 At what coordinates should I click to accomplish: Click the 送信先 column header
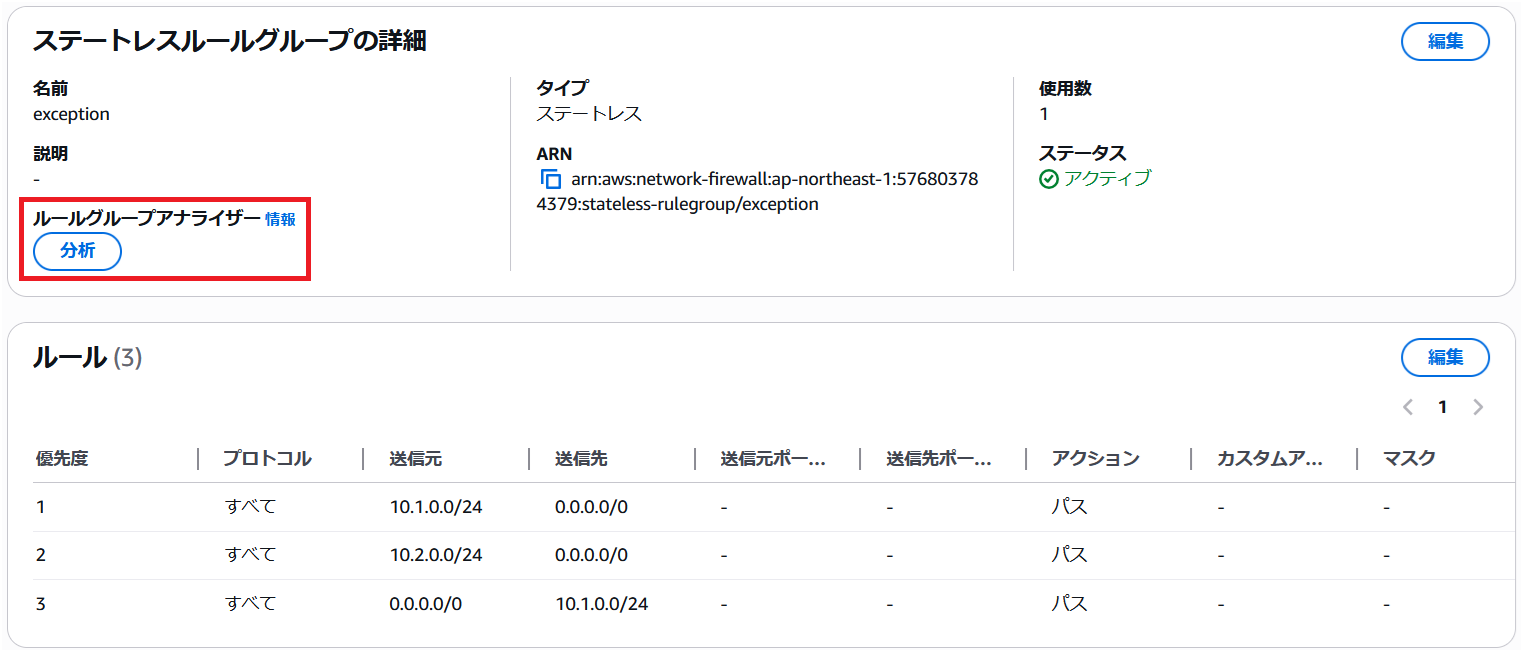[580, 458]
